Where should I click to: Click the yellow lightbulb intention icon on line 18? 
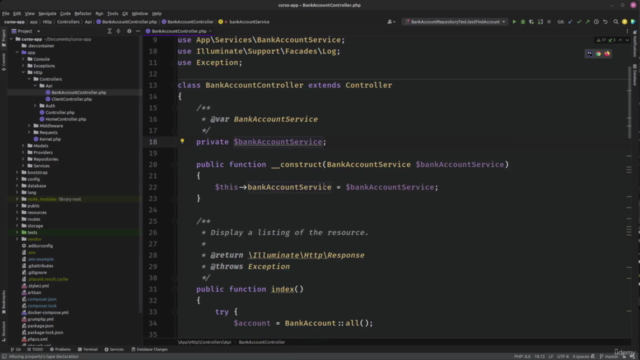pyautogui.click(x=182, y=141)
